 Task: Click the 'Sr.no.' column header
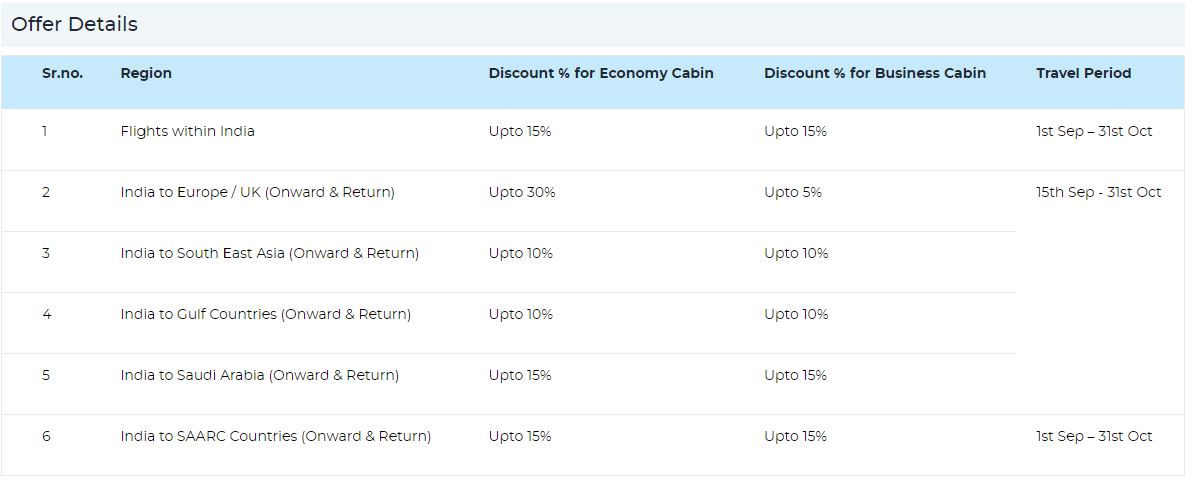62,73
